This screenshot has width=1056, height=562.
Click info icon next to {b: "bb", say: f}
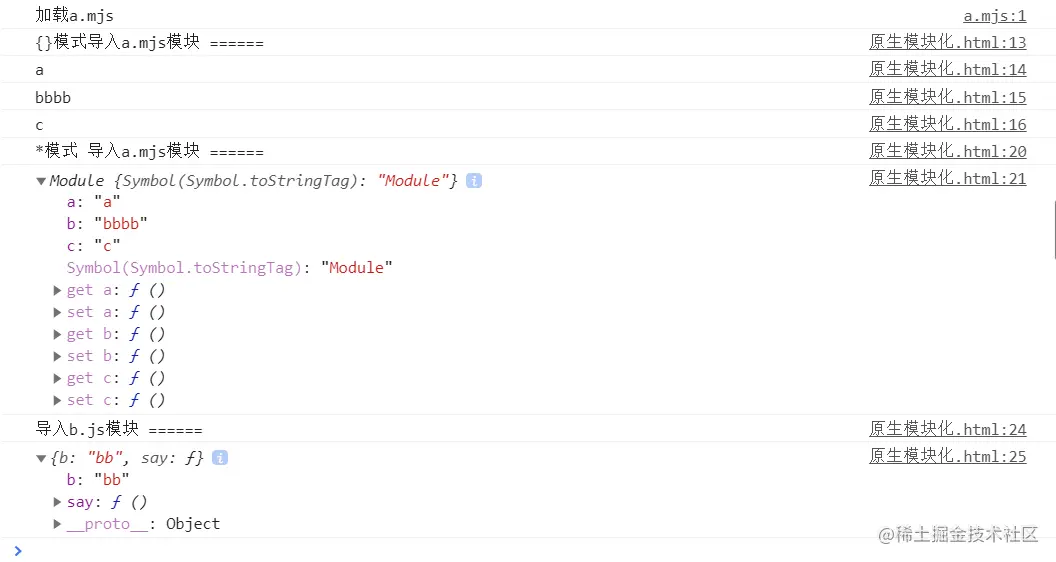coord(220,458)
